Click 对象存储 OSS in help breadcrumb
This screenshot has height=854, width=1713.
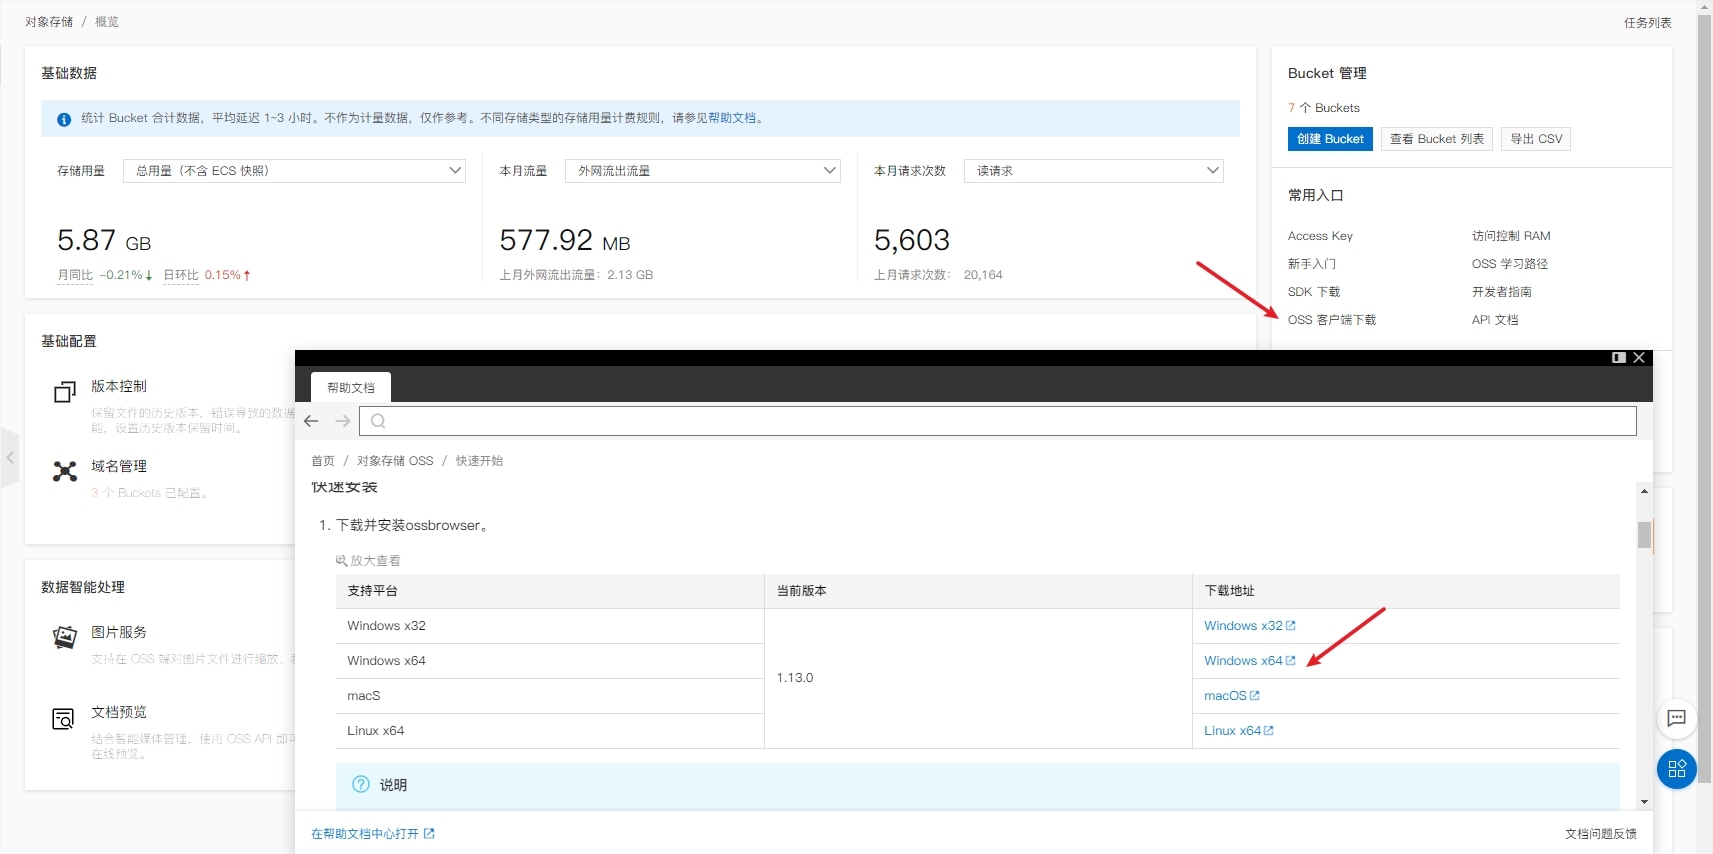395,461
